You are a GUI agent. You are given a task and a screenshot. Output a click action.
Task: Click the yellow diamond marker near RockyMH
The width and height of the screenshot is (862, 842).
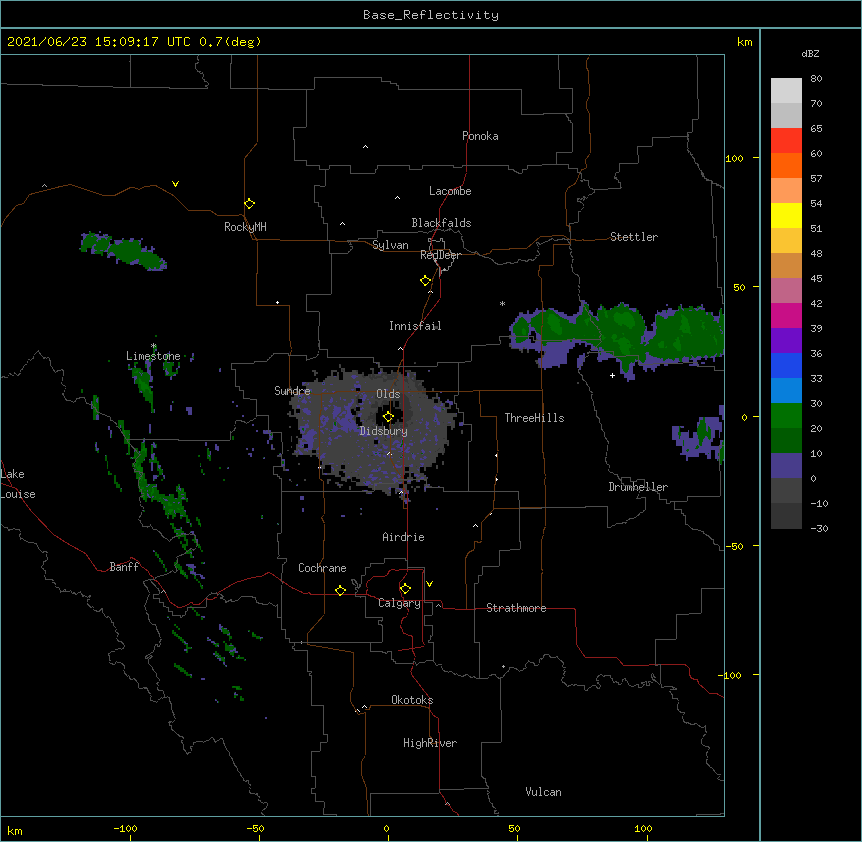pyautogui.click(x=250, y=204)
